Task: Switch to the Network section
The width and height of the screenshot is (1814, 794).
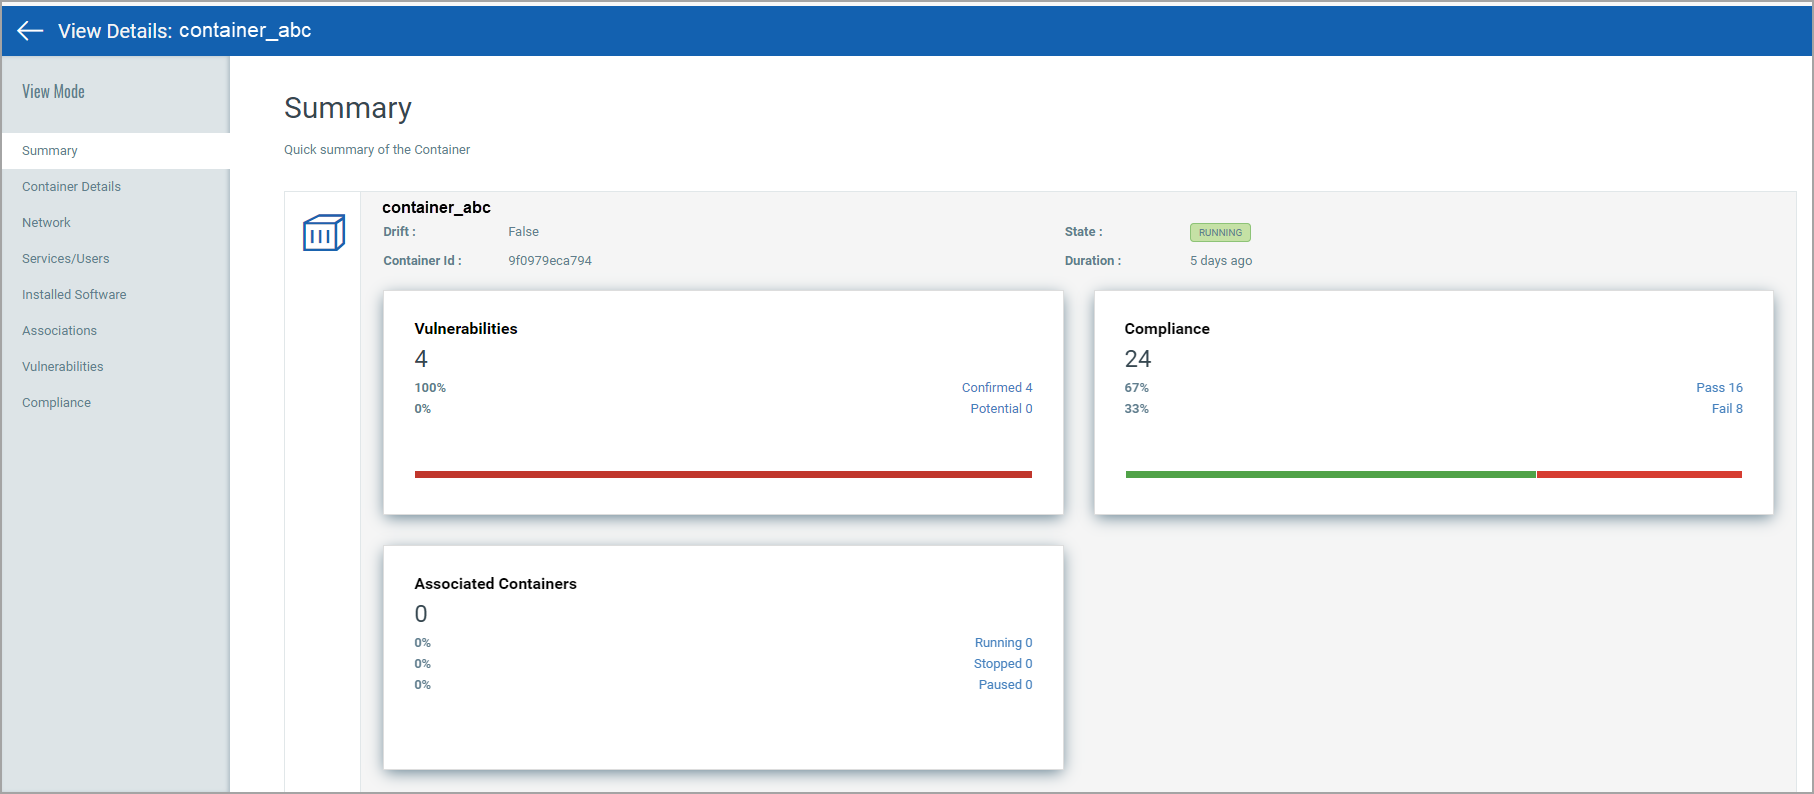Action: pyautogui.click(x=116, y=223)
